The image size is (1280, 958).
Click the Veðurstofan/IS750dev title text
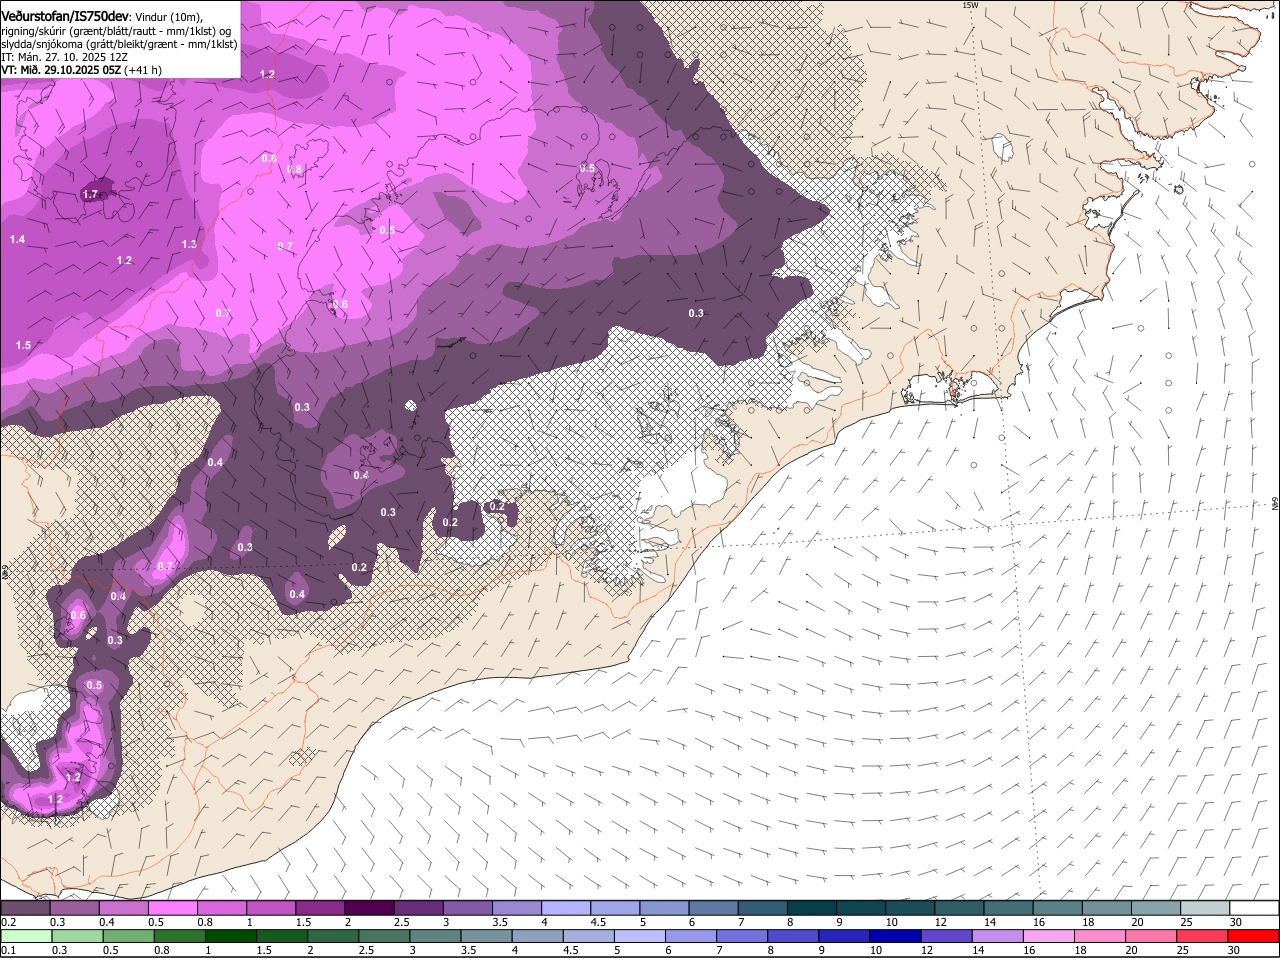pyautogui.click(x=65, y=17)
